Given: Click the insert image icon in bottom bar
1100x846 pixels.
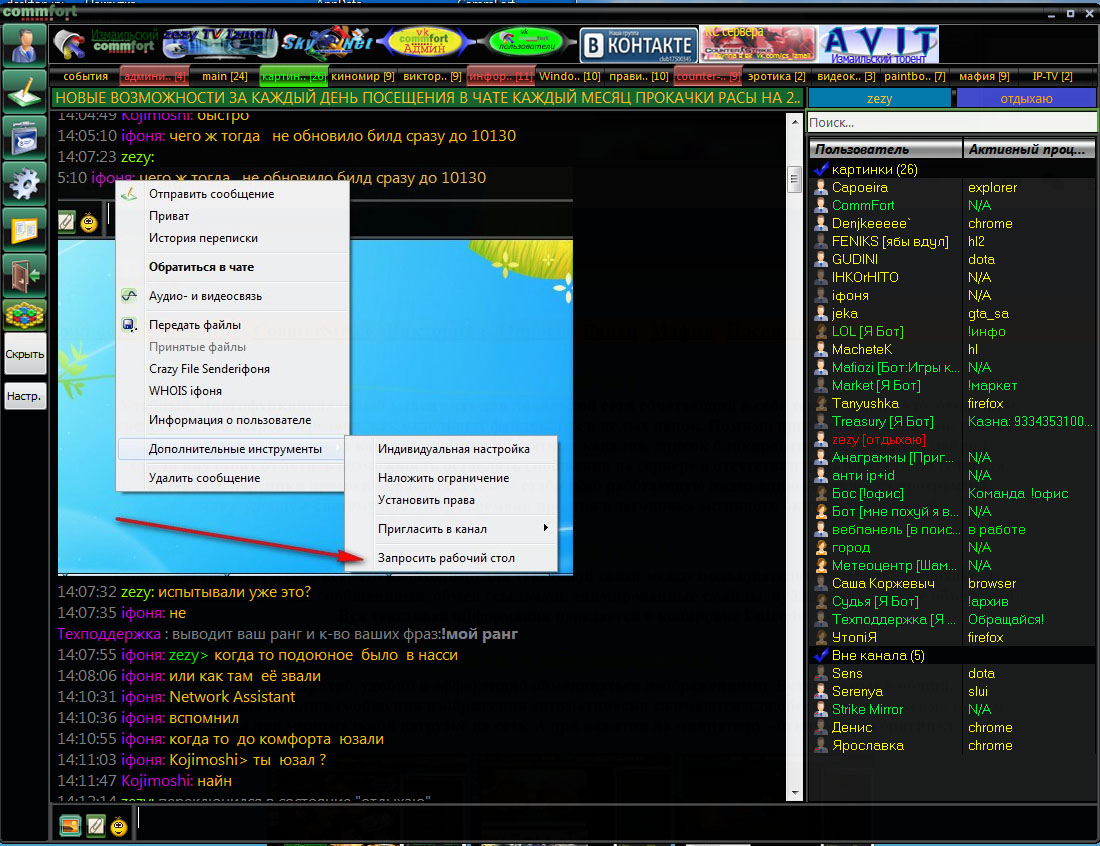Looking at the screenshot, I should pos(70,825).
